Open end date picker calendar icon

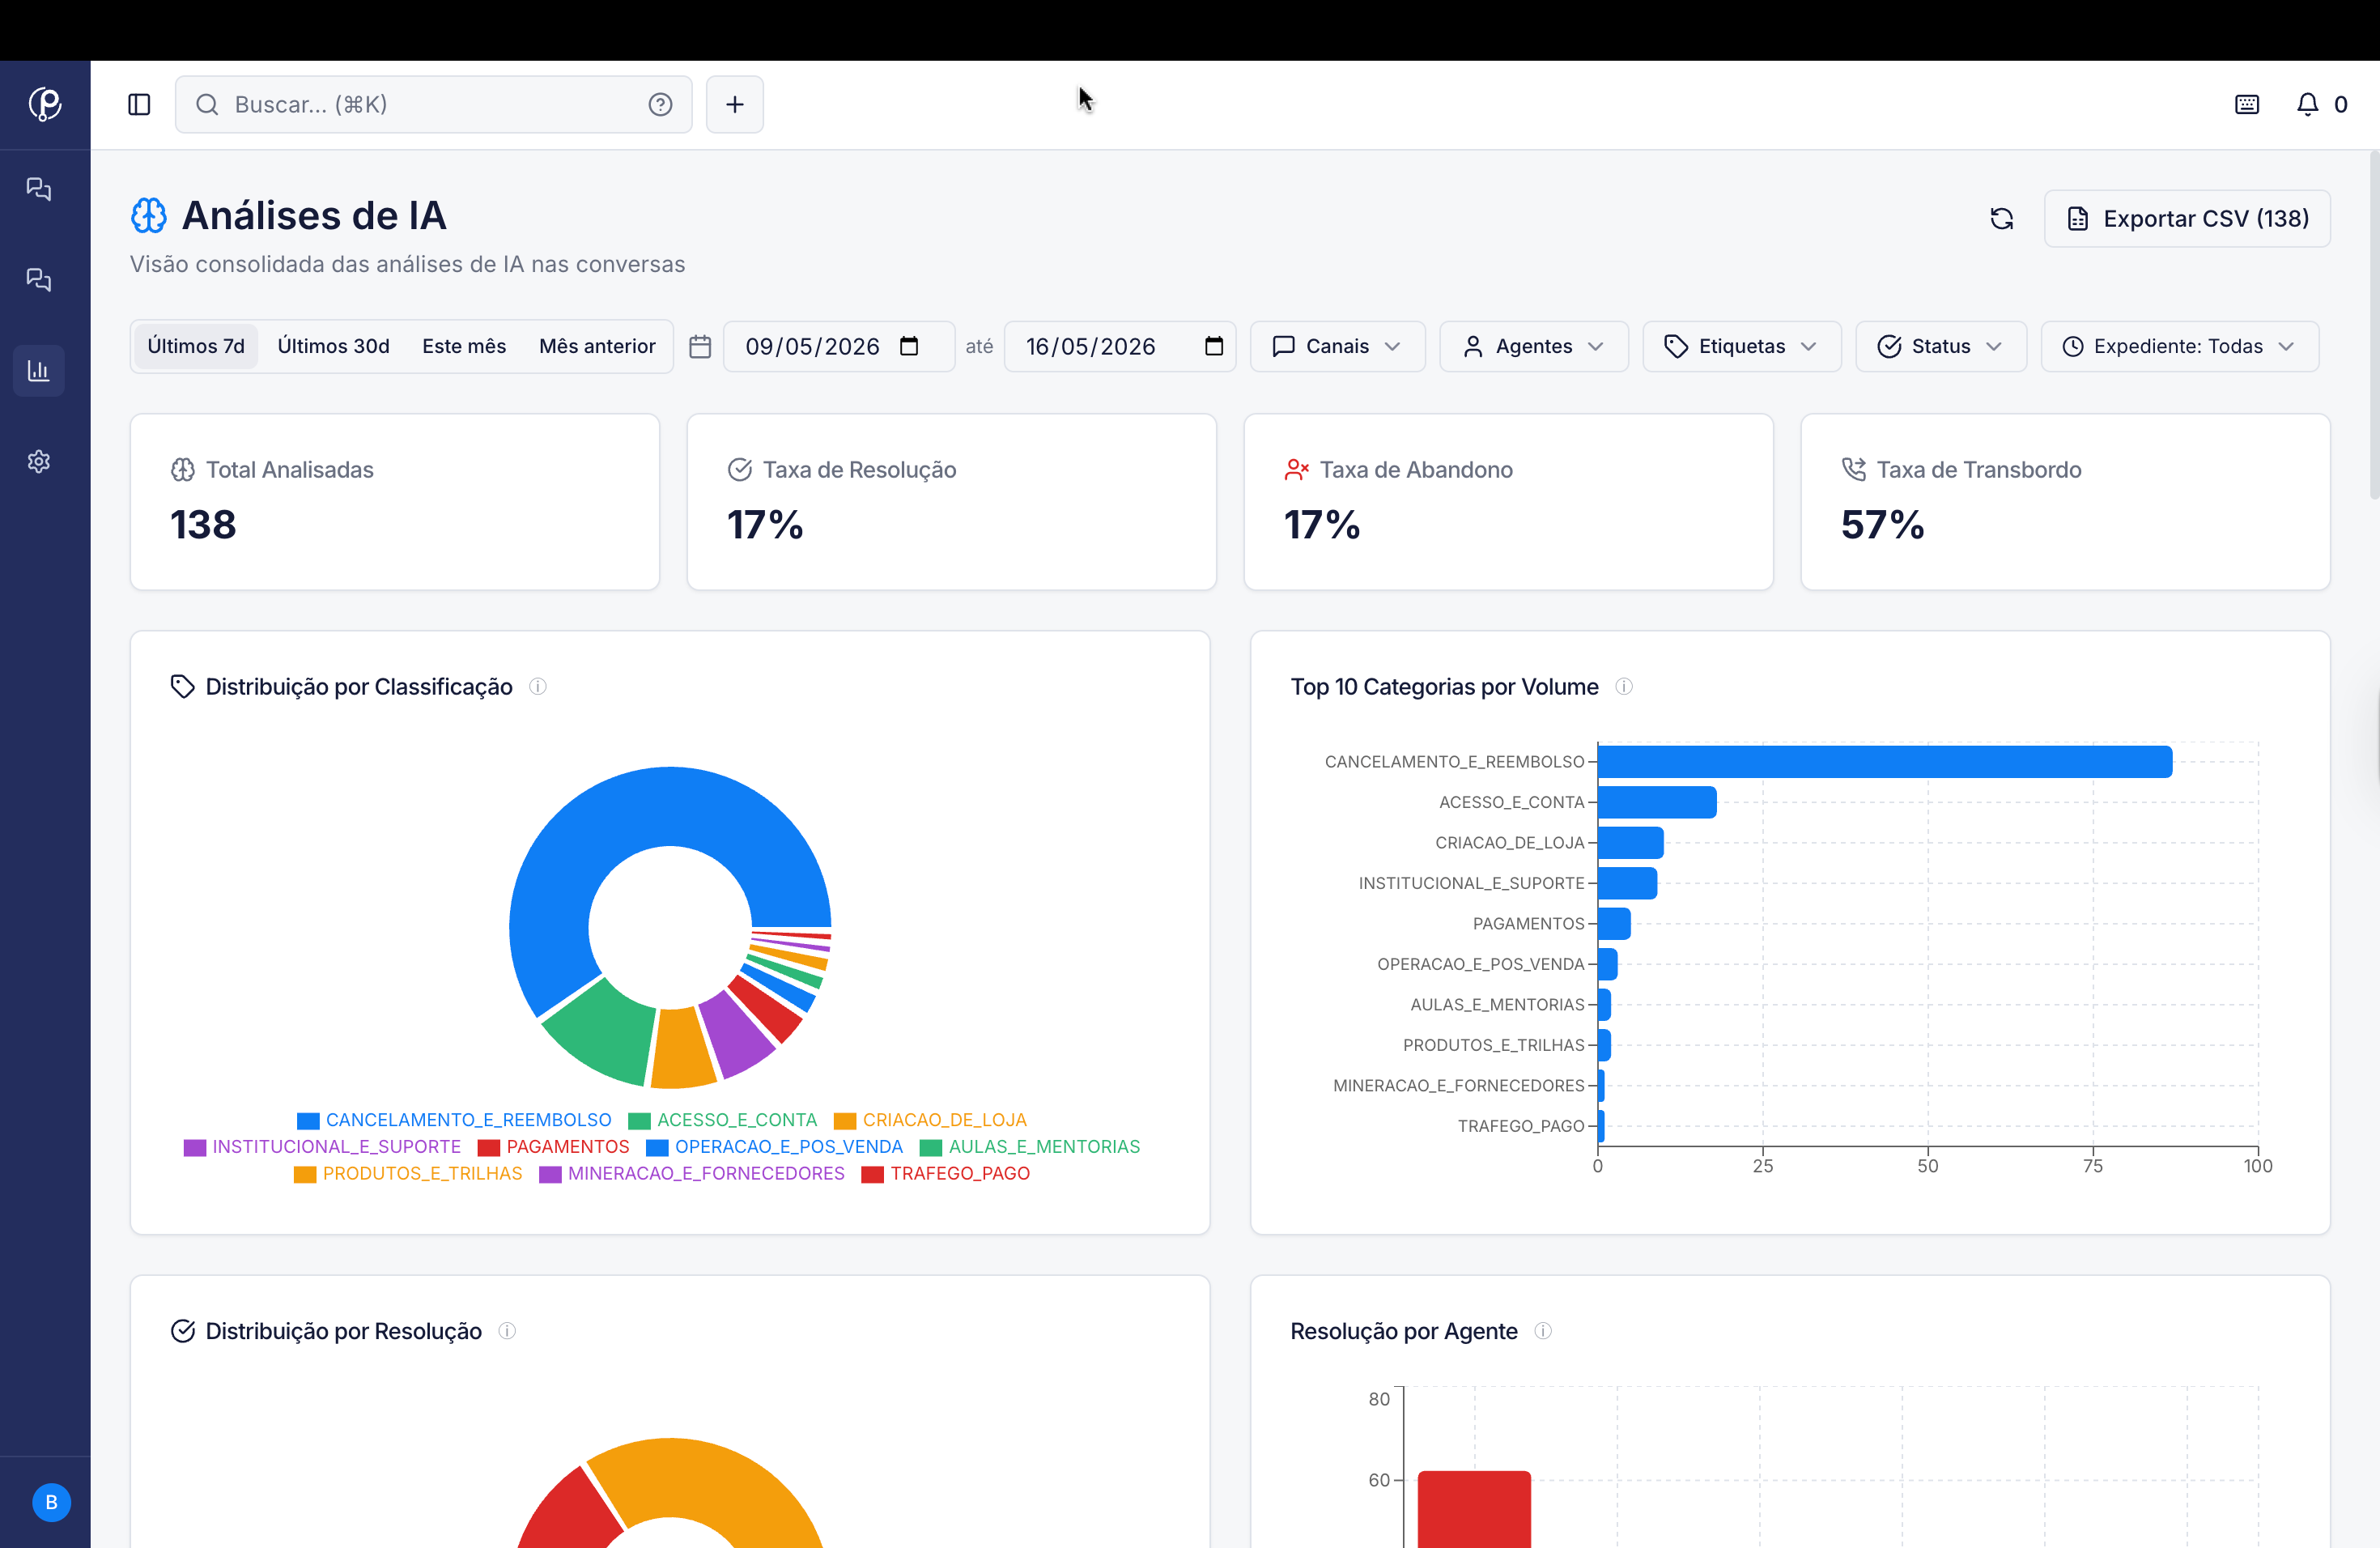[1214, 346]
